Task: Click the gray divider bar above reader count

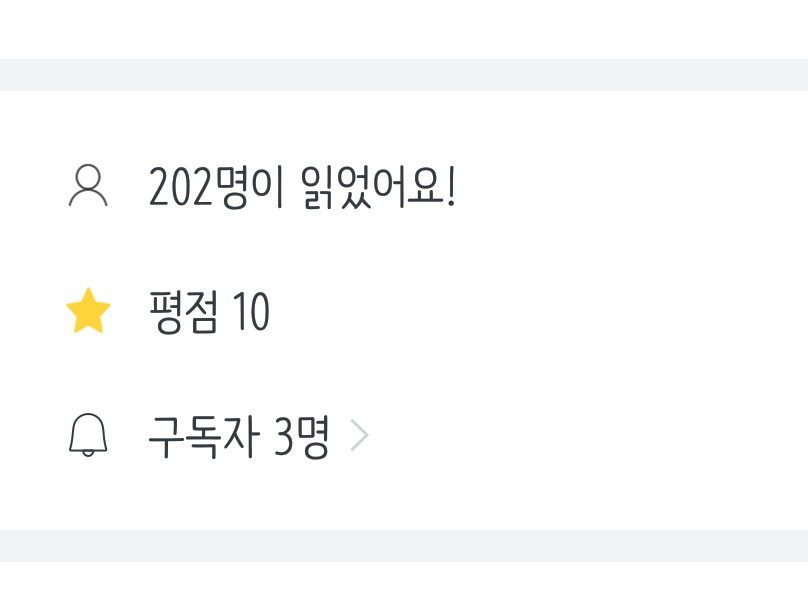Action: (404, 75)
